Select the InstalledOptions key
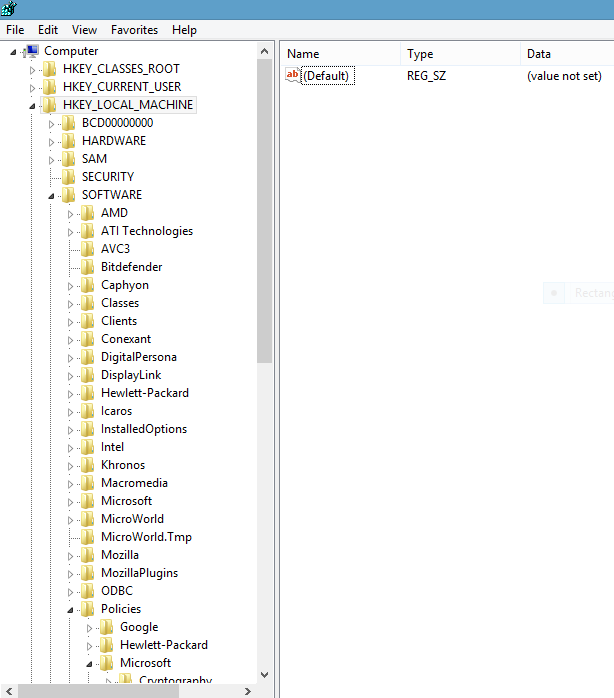This screenshot has height=698, width=614. pyautogui.click(x=144, y=429)
